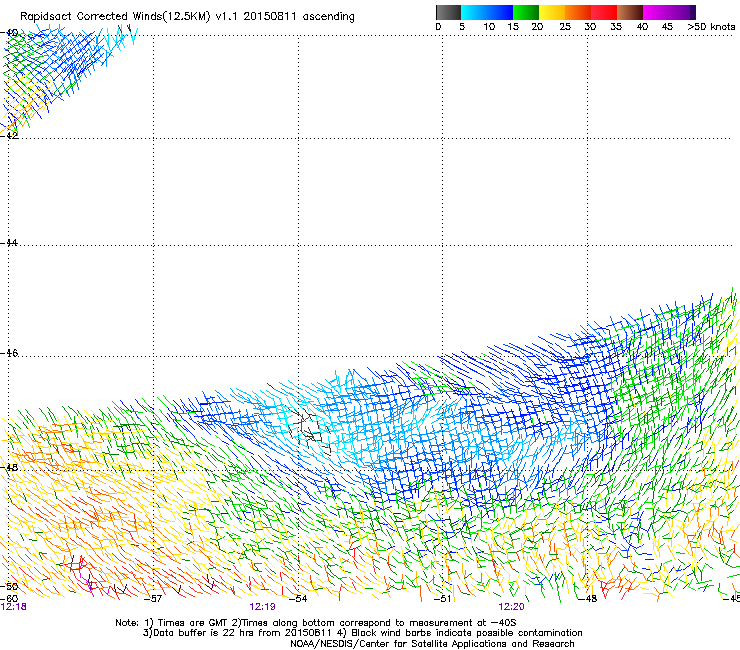
Task: Click the purple time label '12:20'
Action: [511, 607]
